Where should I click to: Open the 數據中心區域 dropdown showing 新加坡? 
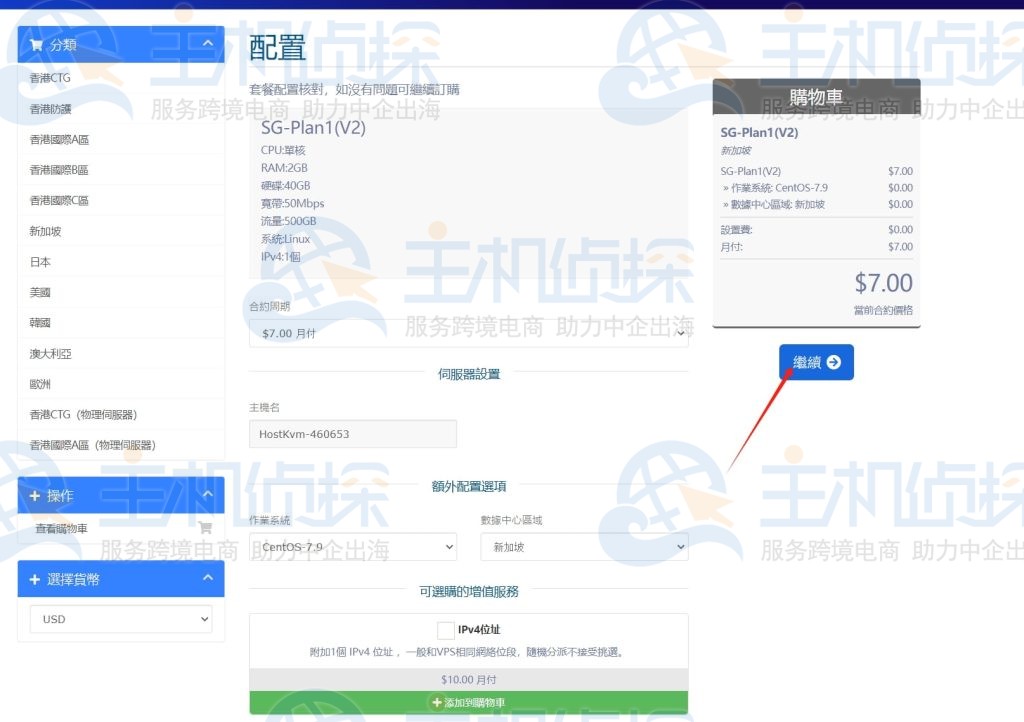(x=584, y=547)
